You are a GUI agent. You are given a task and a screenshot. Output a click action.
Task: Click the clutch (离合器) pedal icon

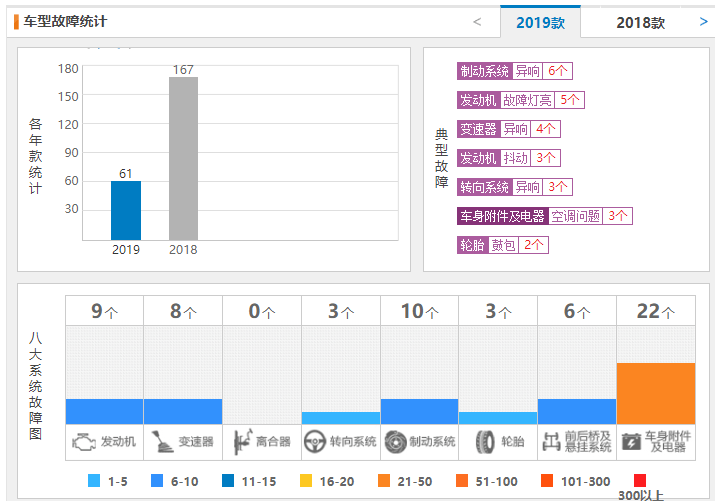click(x=243, y=441)
